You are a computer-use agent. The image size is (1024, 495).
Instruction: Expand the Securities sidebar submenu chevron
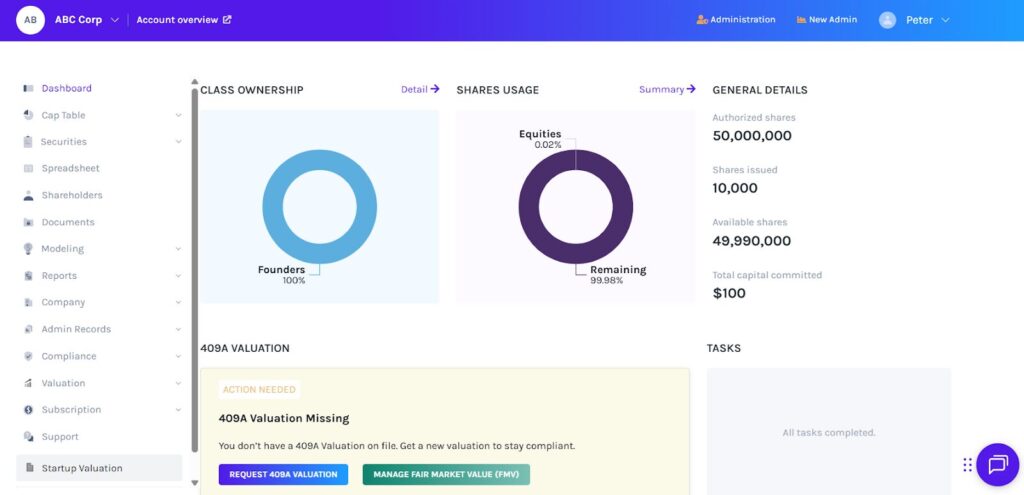(178, 142)
